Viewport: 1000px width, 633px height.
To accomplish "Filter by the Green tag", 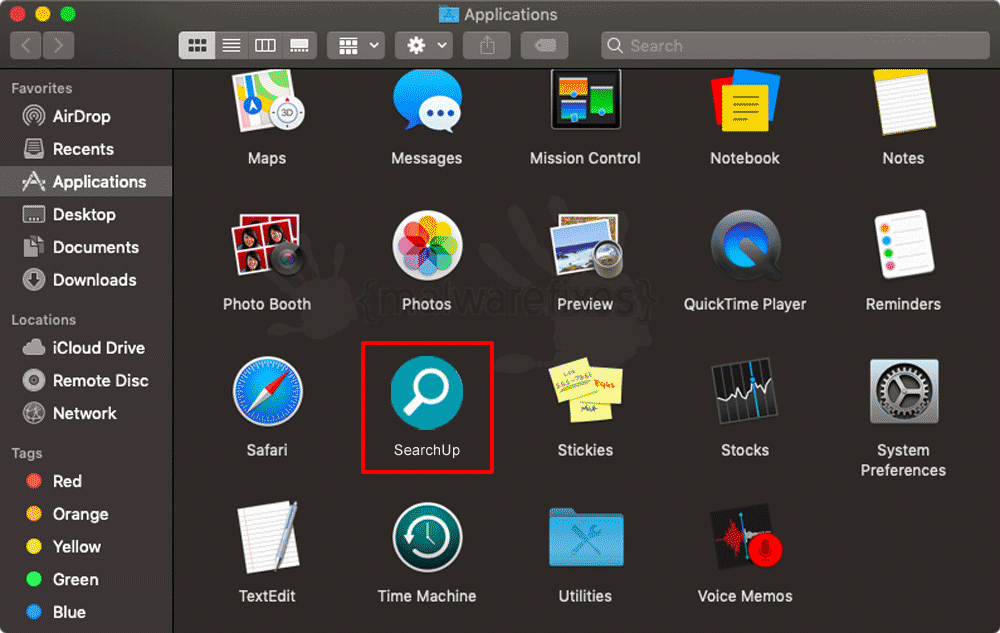I will pyautogui.click(x=86, y=579).
